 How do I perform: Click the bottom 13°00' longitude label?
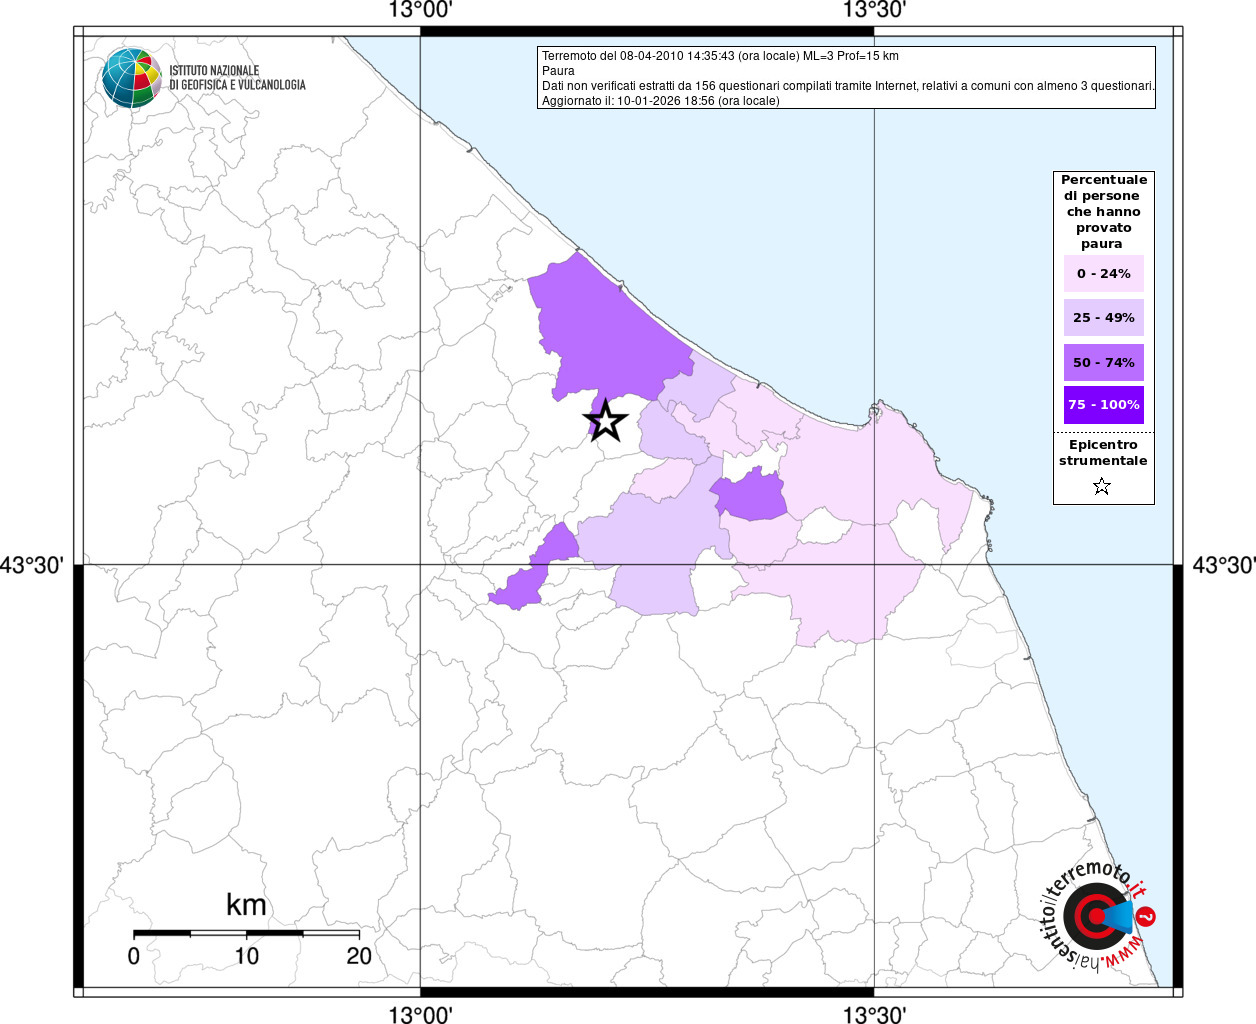[421, 1015]
